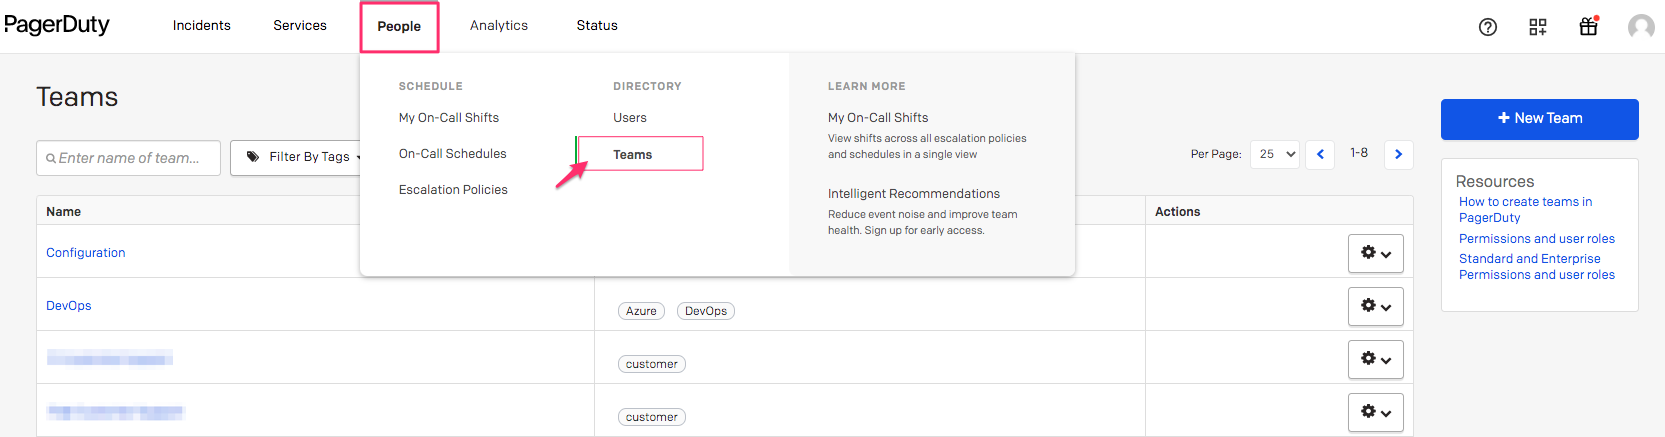Click the team name search field
This screenshot has width=1665, height=437.
pos(129,158)
